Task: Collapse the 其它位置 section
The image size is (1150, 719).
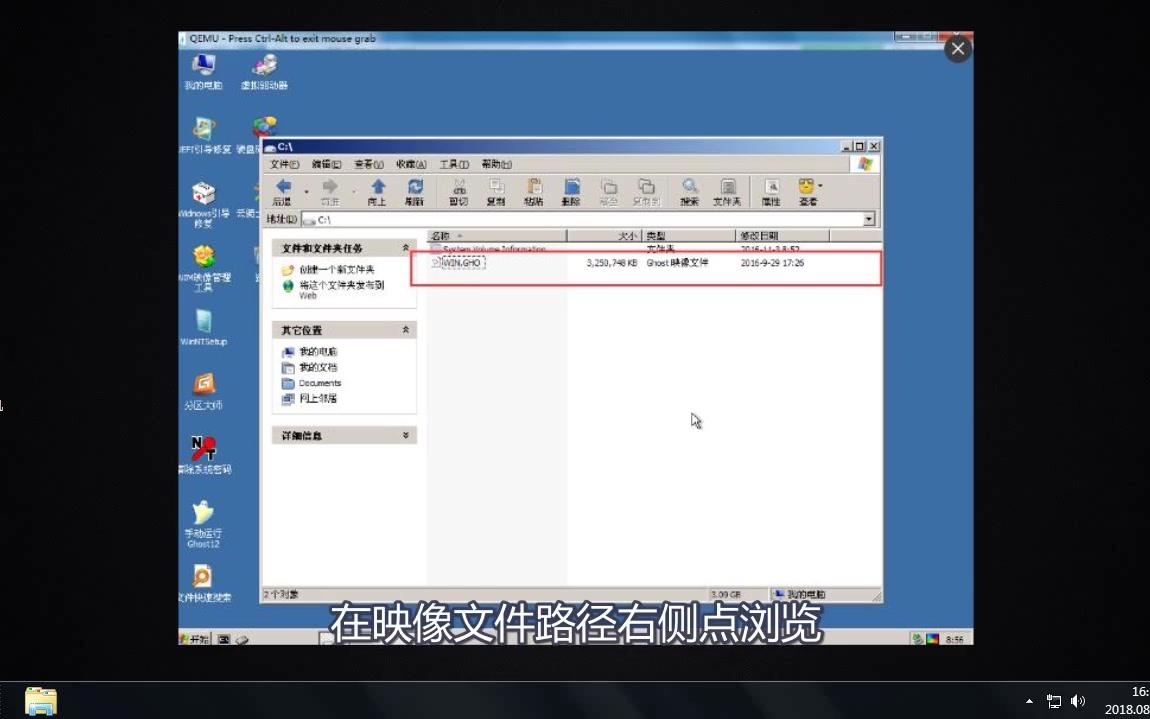Action: coord(405,329)
